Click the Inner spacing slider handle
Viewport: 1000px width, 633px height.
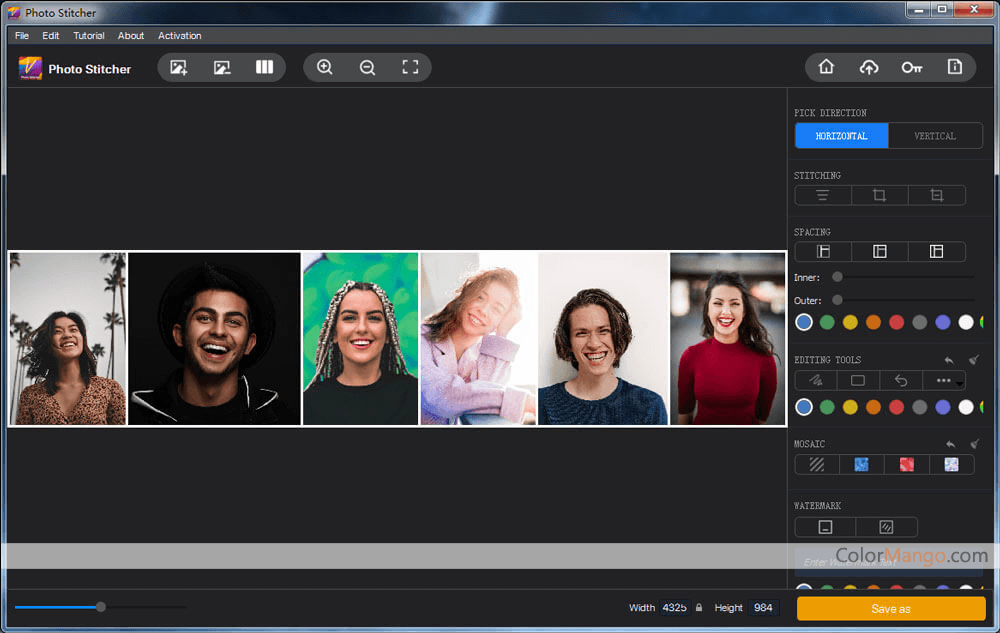point(837,277)
